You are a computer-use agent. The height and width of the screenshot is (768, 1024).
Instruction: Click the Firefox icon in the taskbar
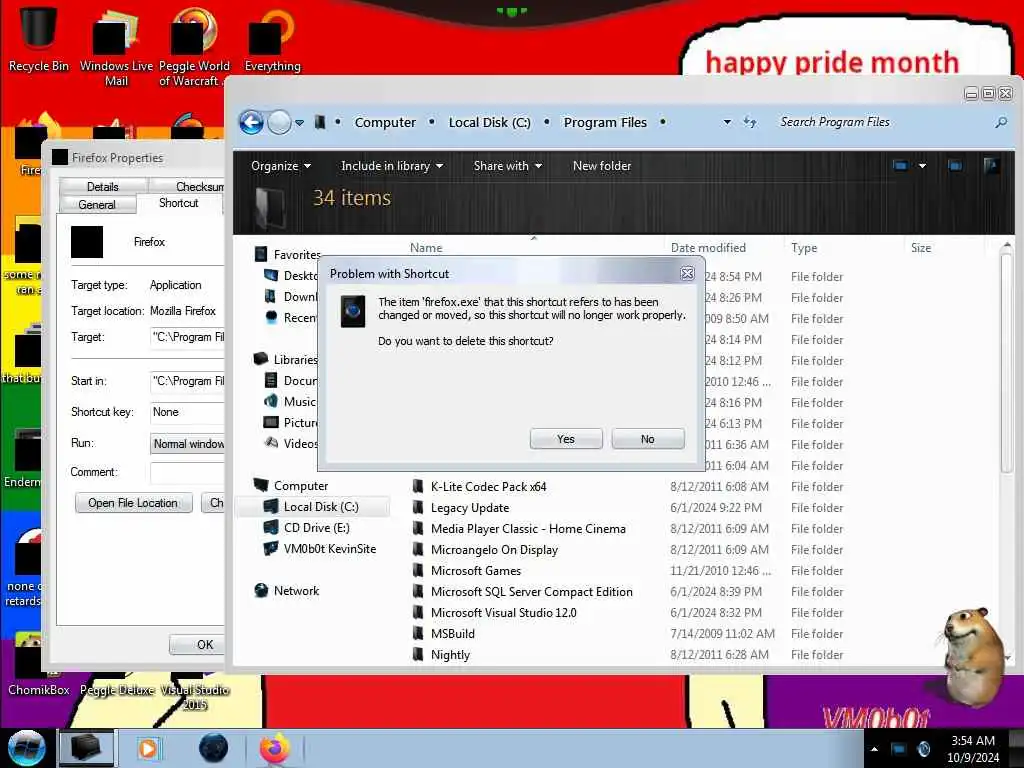(x=275, y=748)
